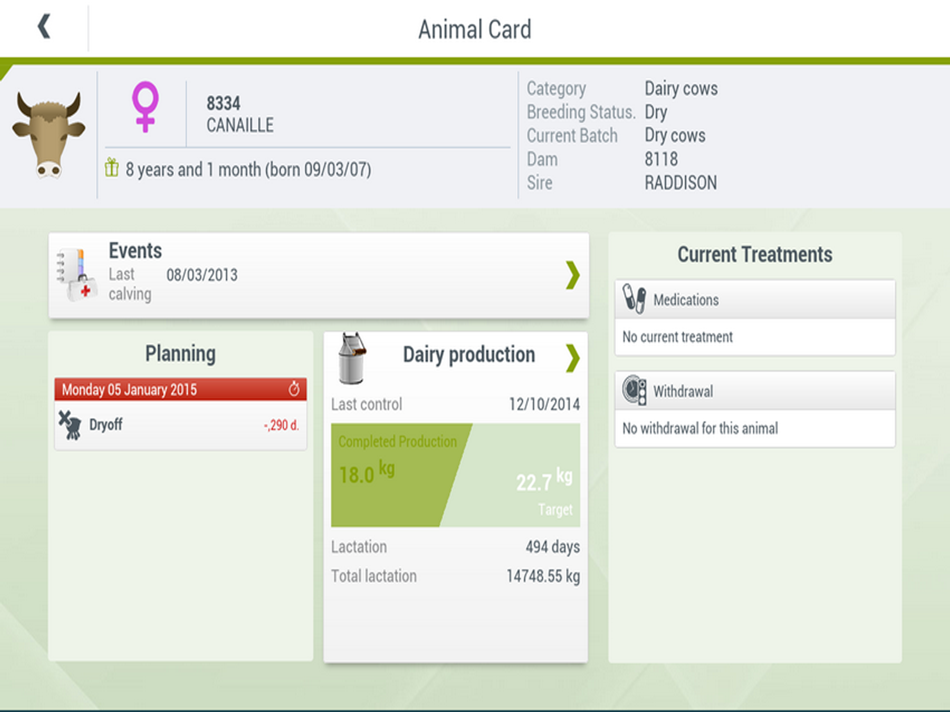The image size is (950, 712).
Task: Click the Breeding Status label
Action: 581,112
